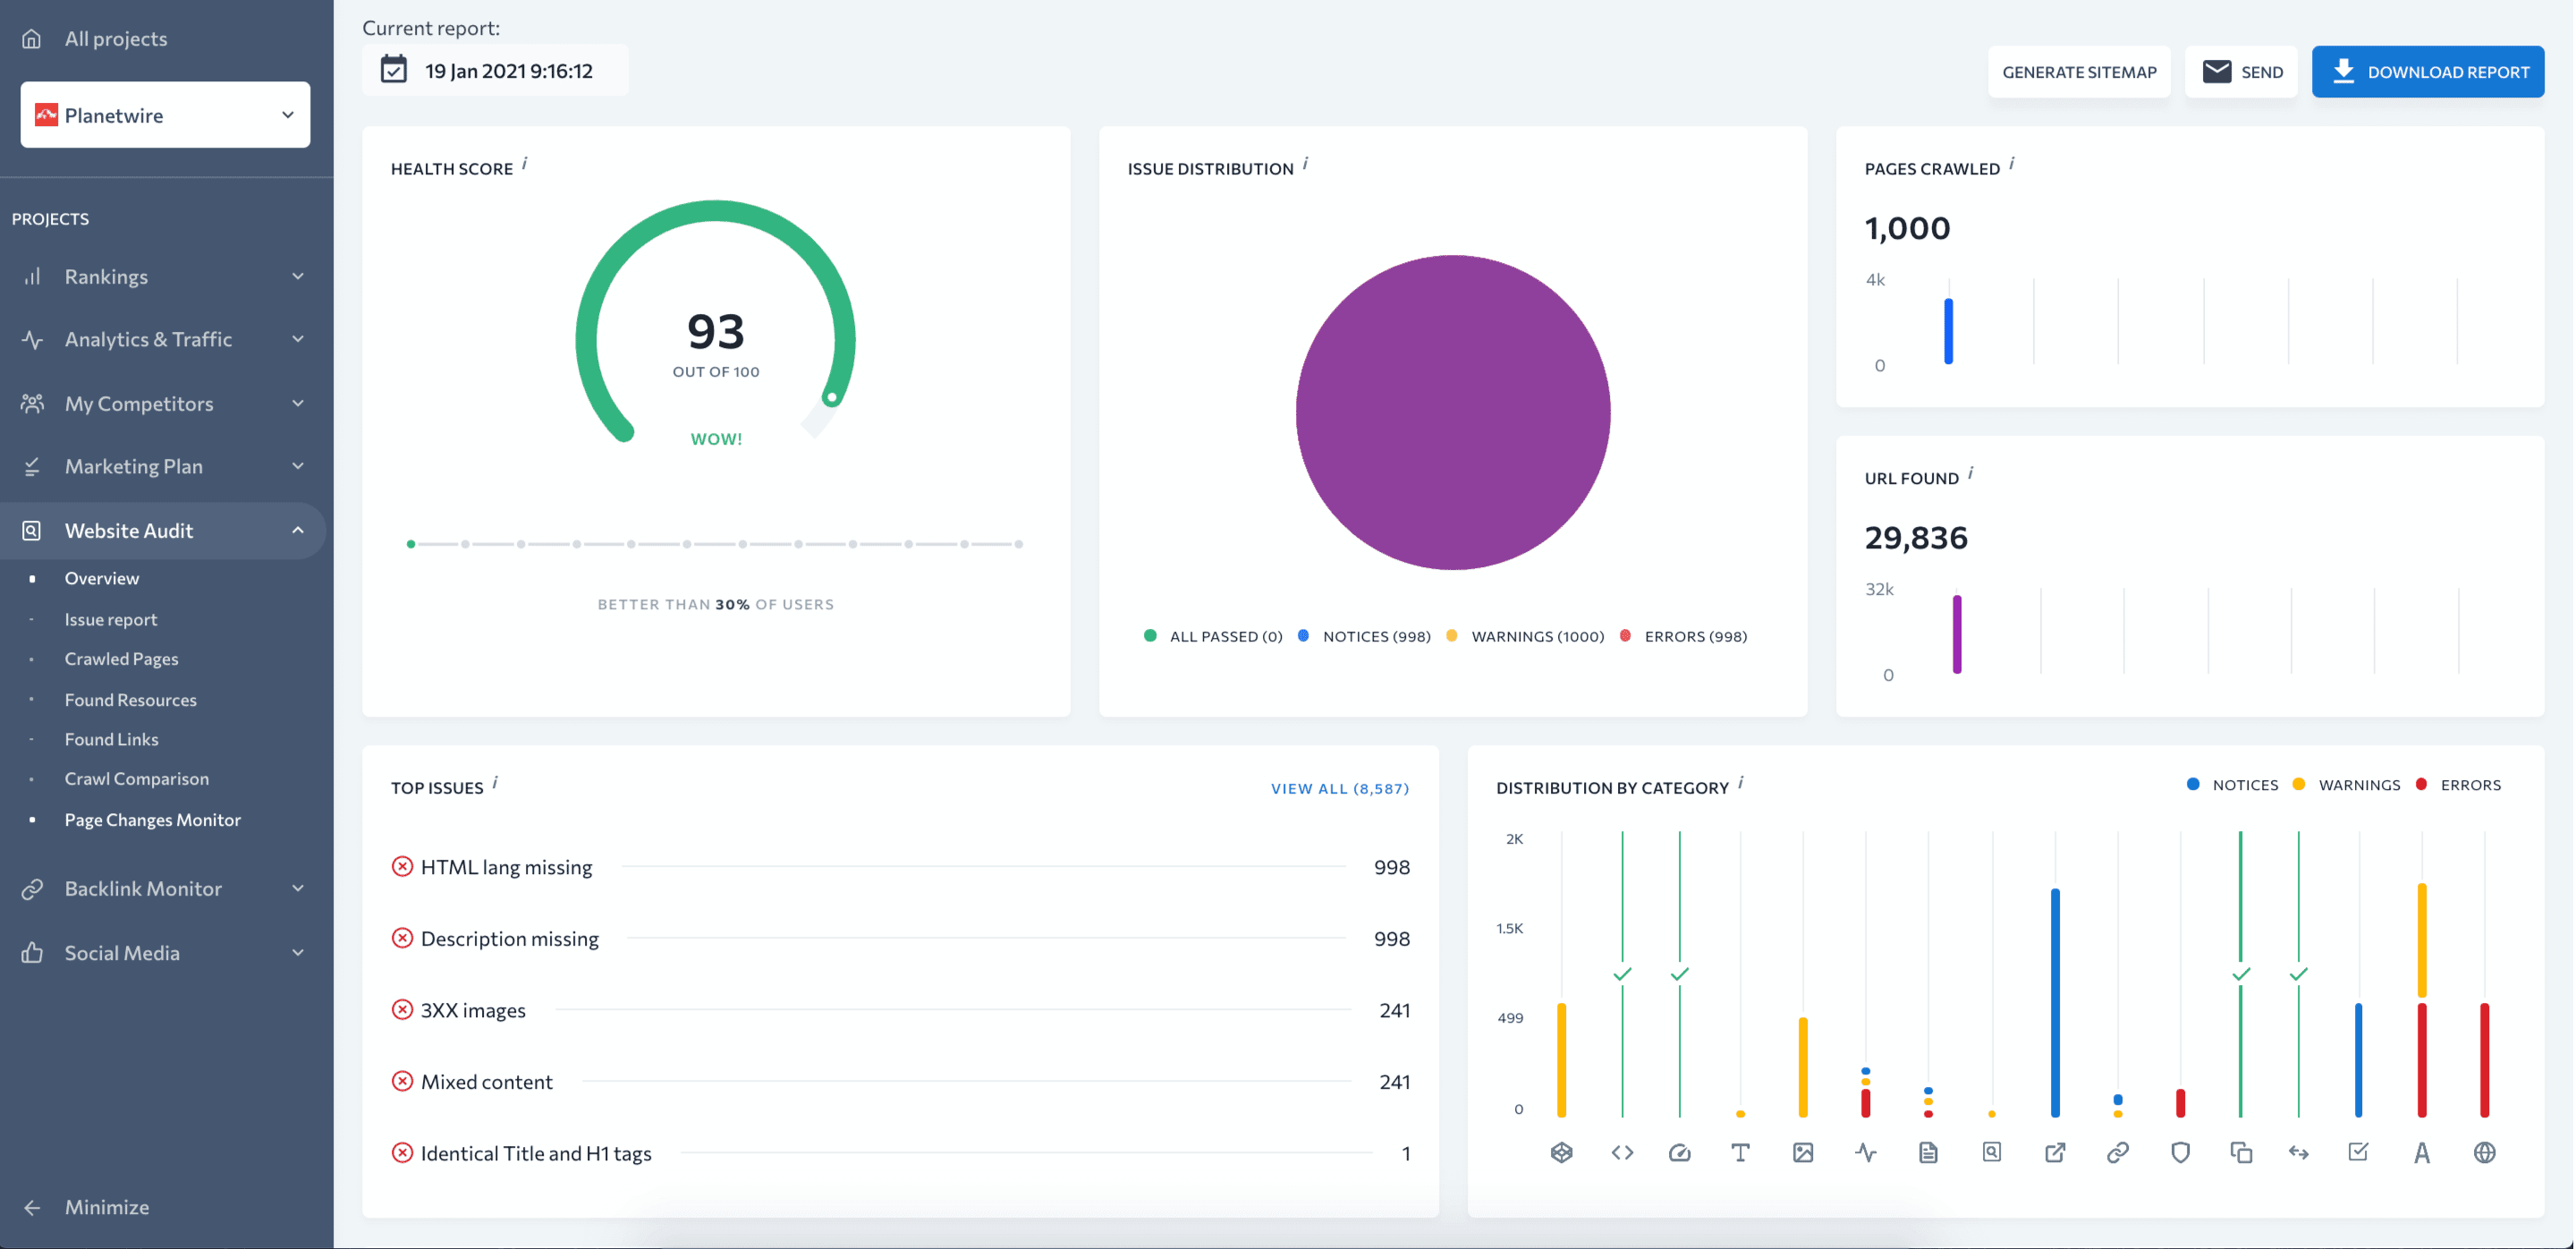
Task: Open the Issue report section
Action: click(110, 618)
